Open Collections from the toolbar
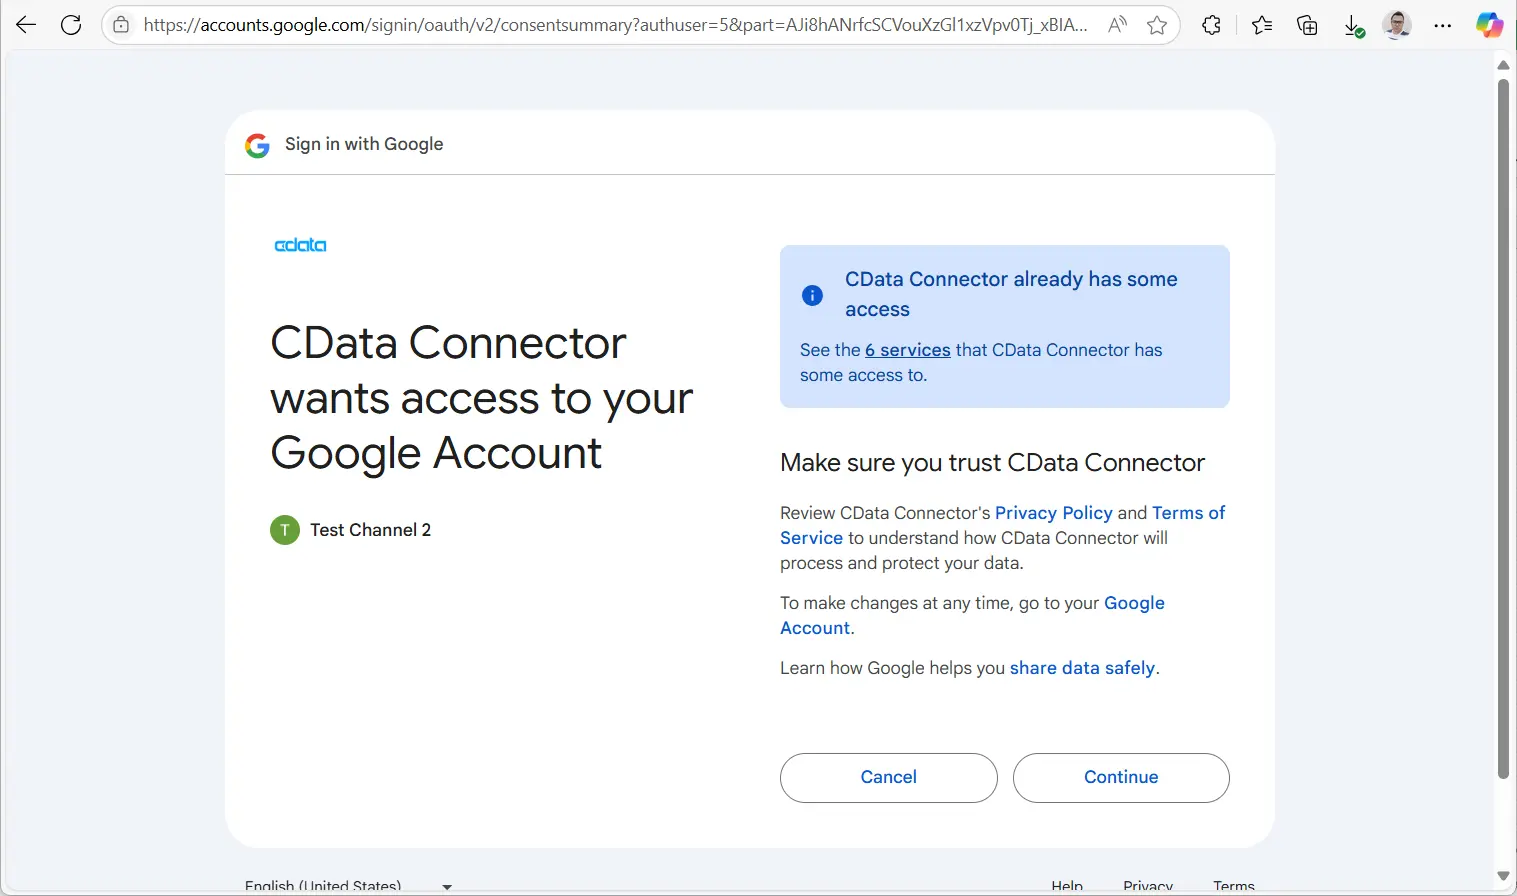Screen dimensions: 1517x896 (x=1306, y=25)
